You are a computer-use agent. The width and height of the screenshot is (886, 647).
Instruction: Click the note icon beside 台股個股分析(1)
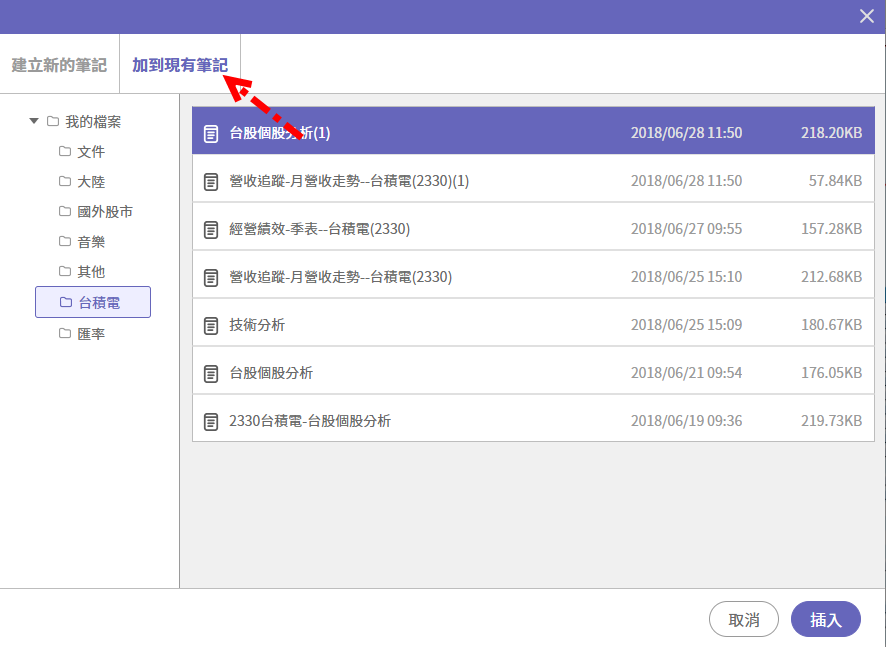click(x=211, y=133)
